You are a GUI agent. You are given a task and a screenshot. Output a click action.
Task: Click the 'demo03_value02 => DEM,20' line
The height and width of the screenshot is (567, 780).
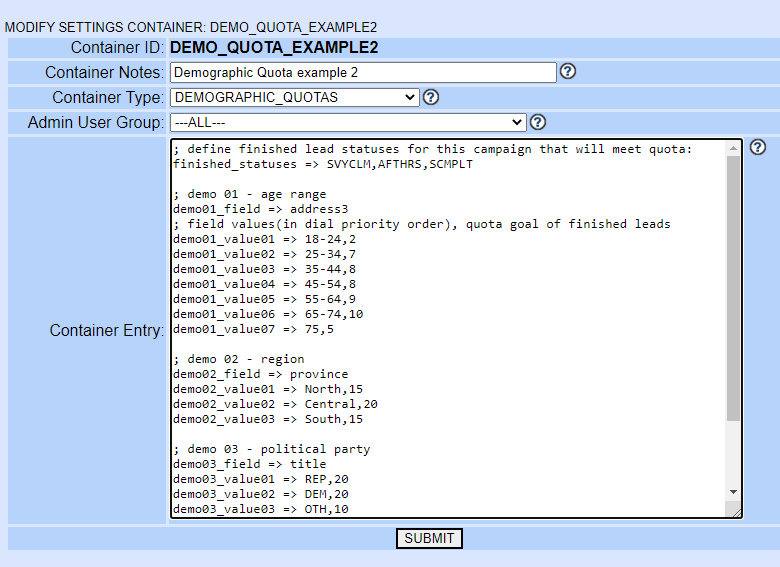coord(261,494)
